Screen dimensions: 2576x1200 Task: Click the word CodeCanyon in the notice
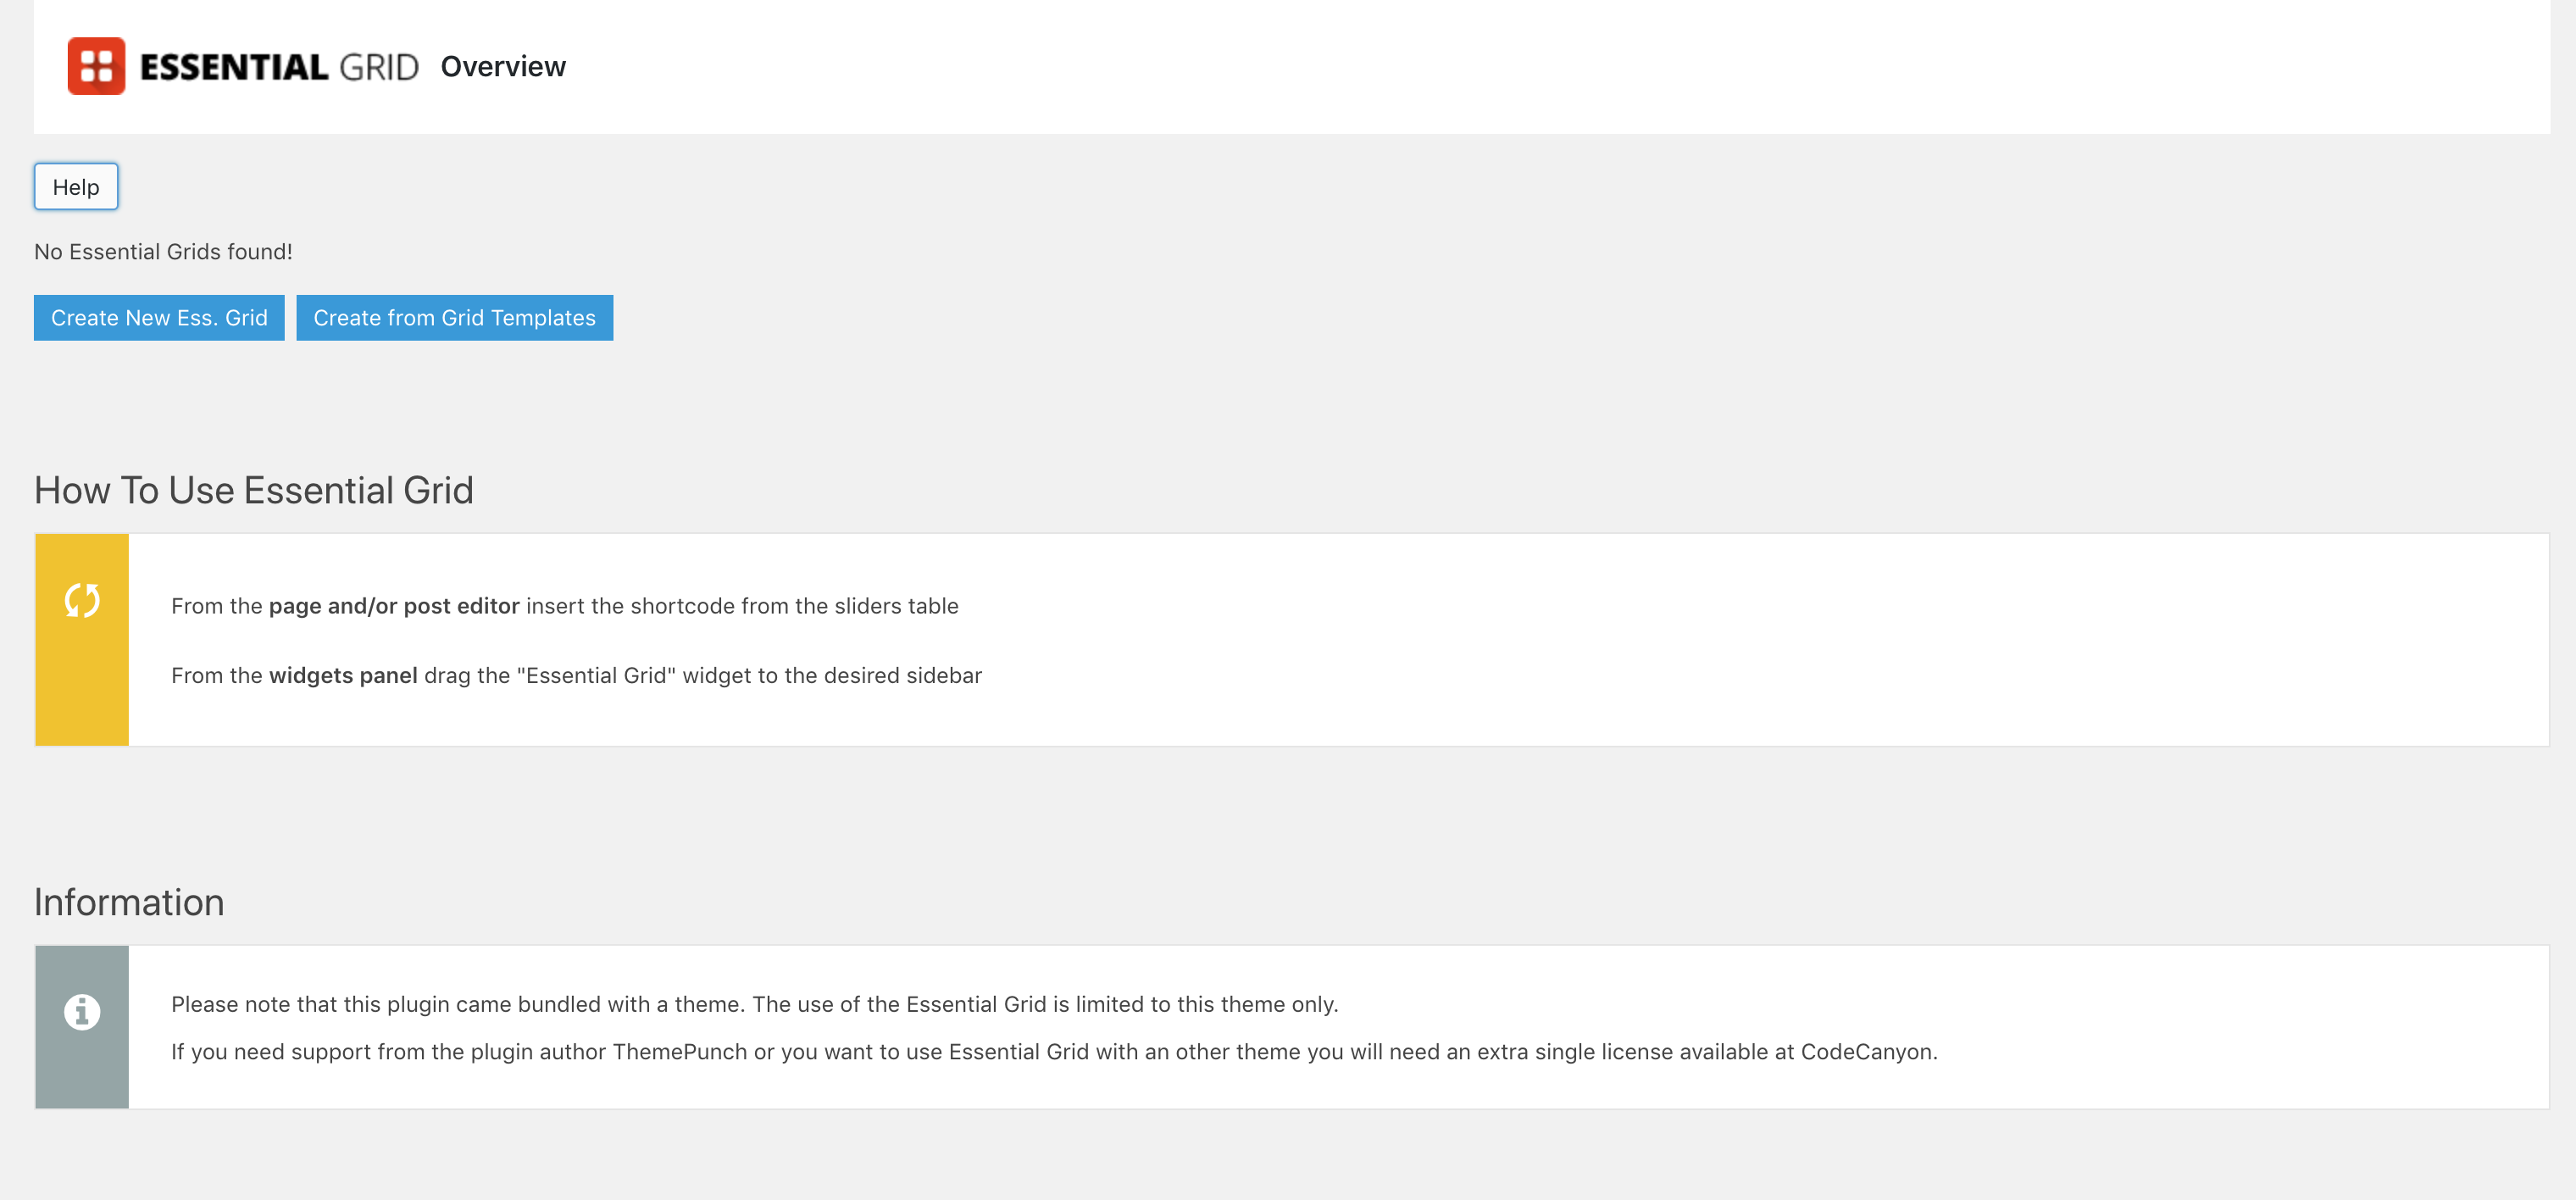pos(1866,1052)
